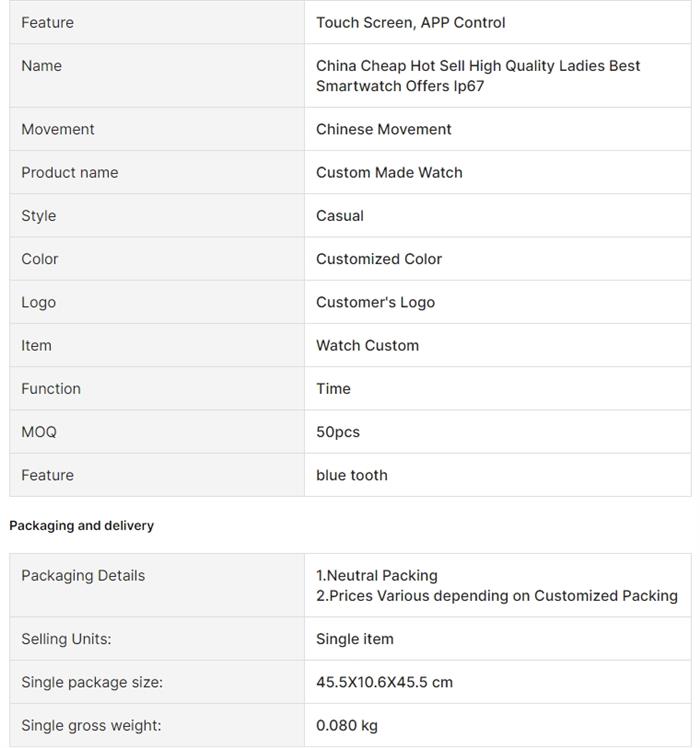Click the "Chinese Movement" value cell
Viewport: 700px width, 748px height.
(x=383, y=129)
